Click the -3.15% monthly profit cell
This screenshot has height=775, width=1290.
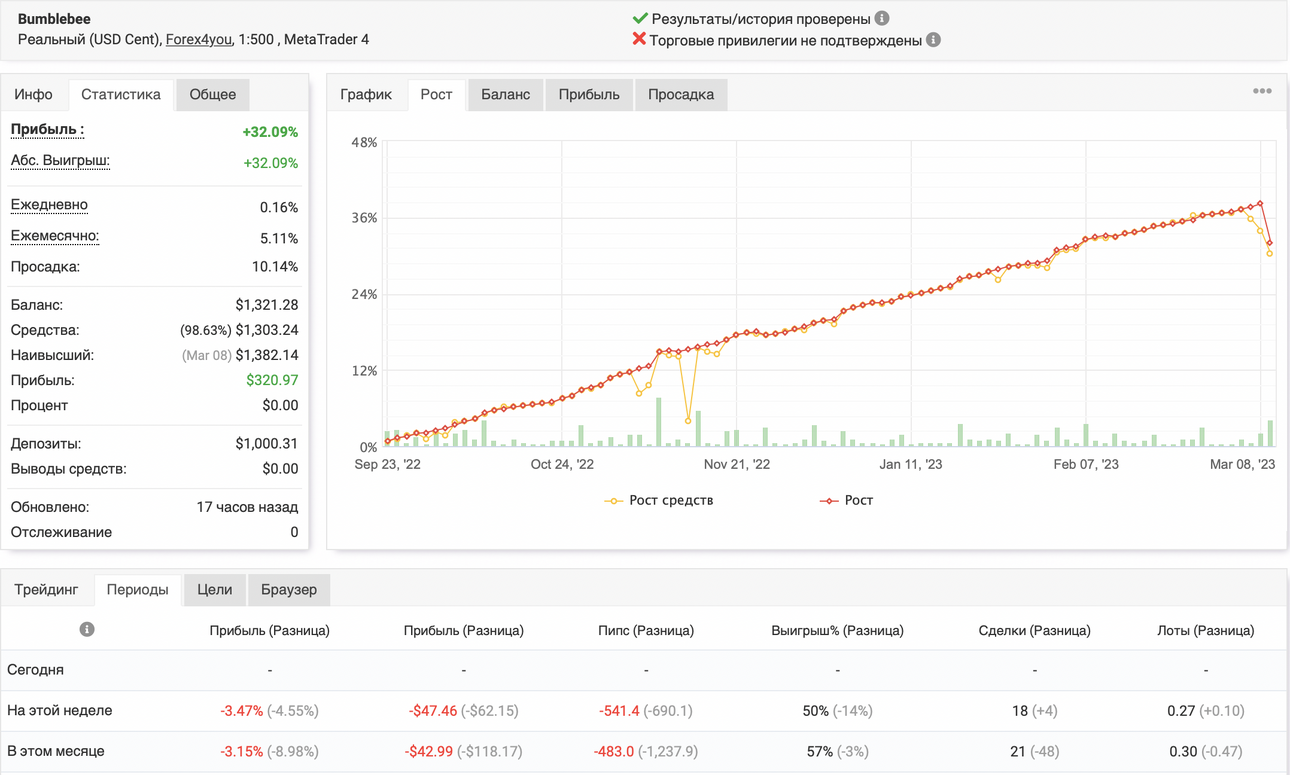[242, 751]
